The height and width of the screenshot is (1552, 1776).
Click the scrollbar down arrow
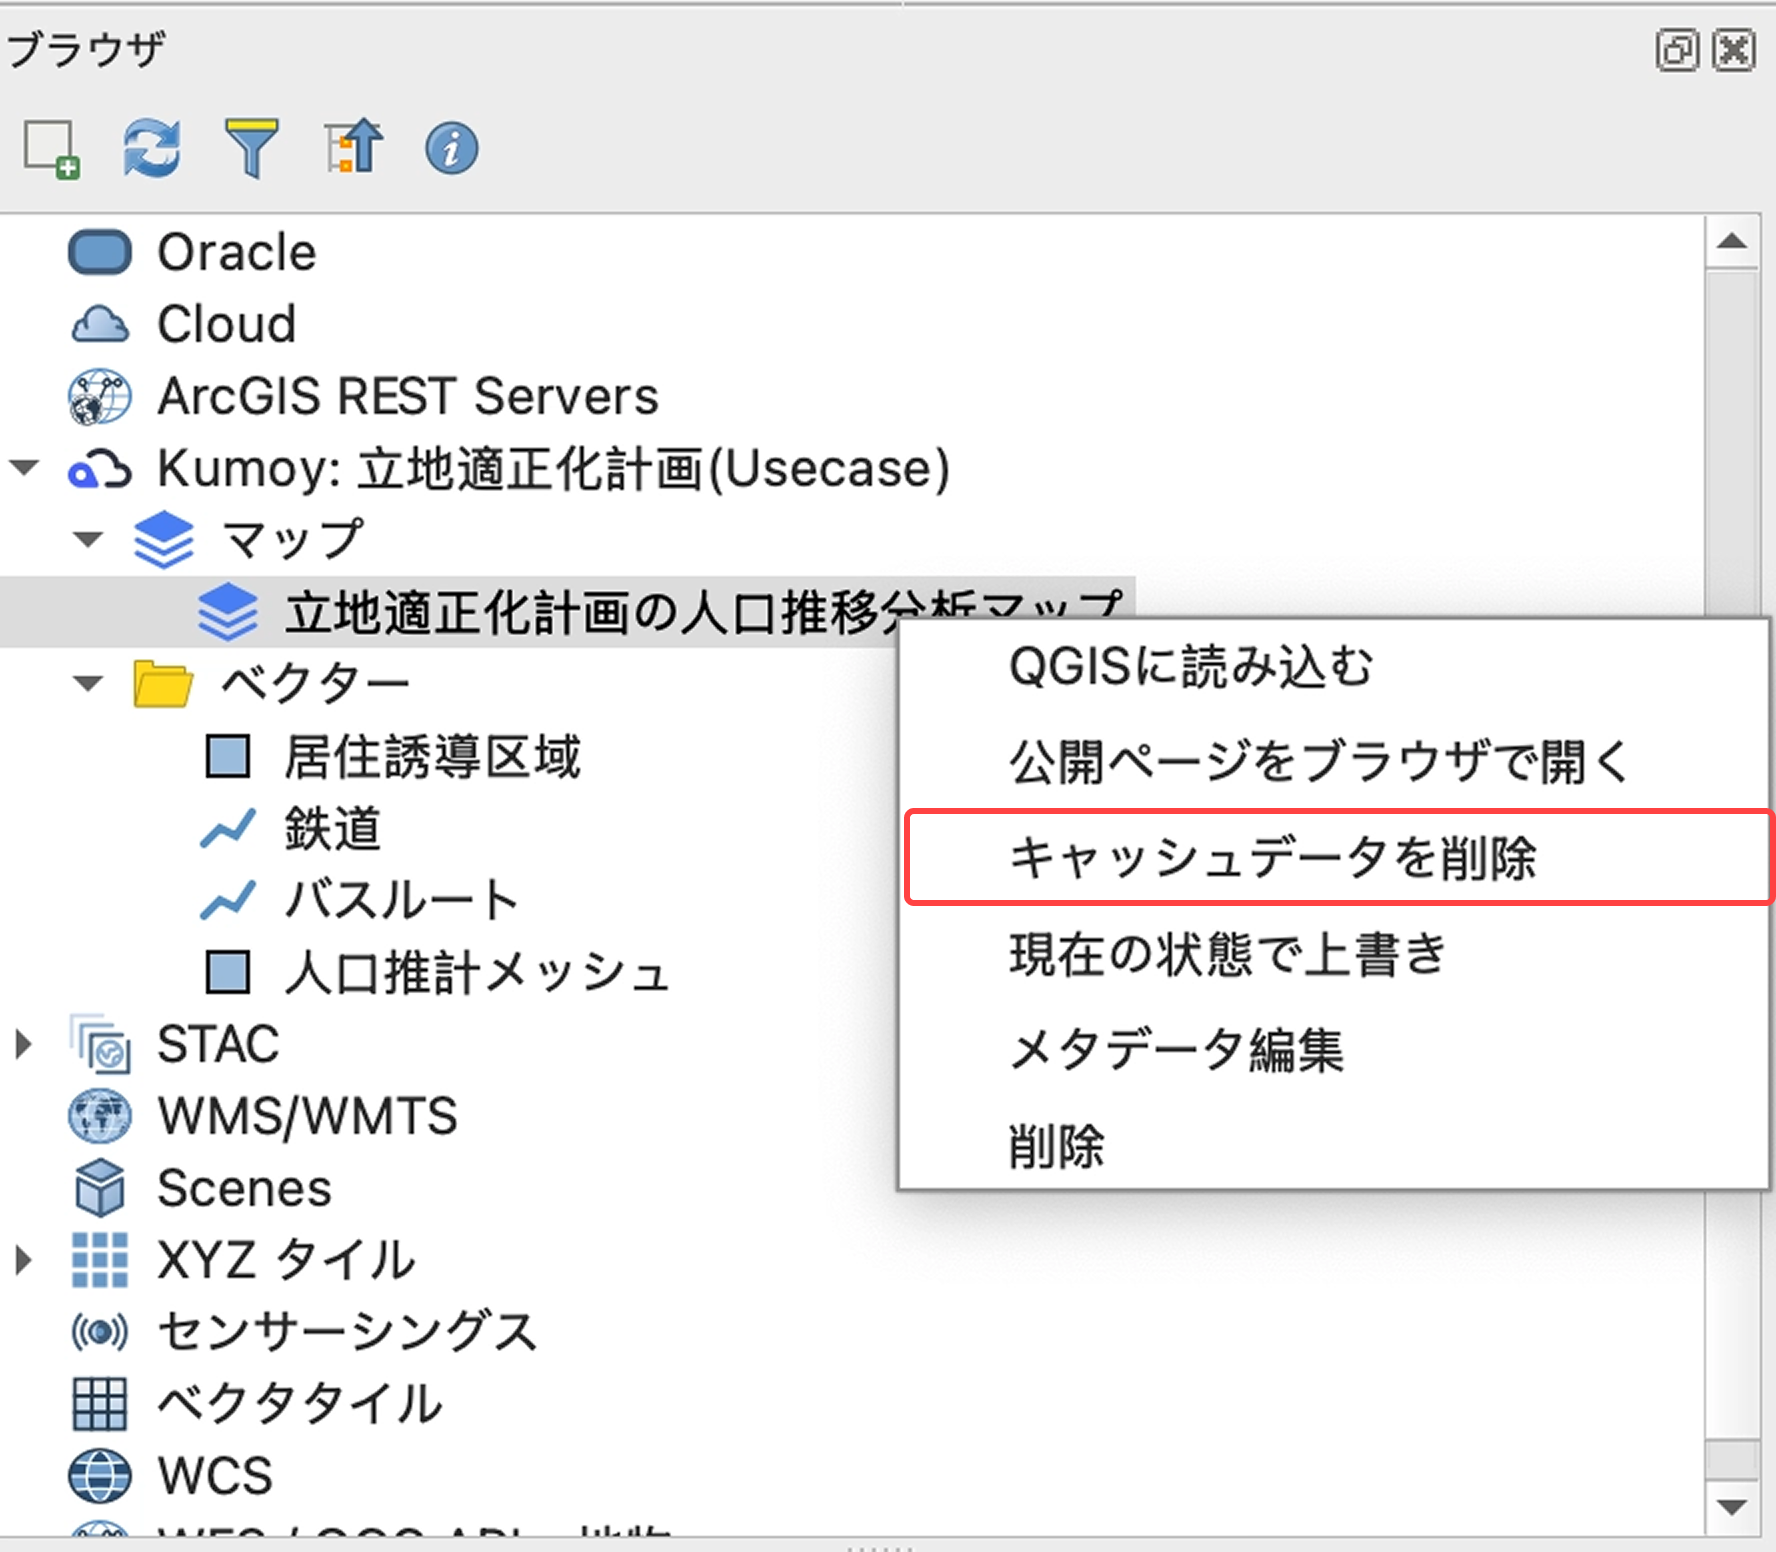point(1732,1505)
